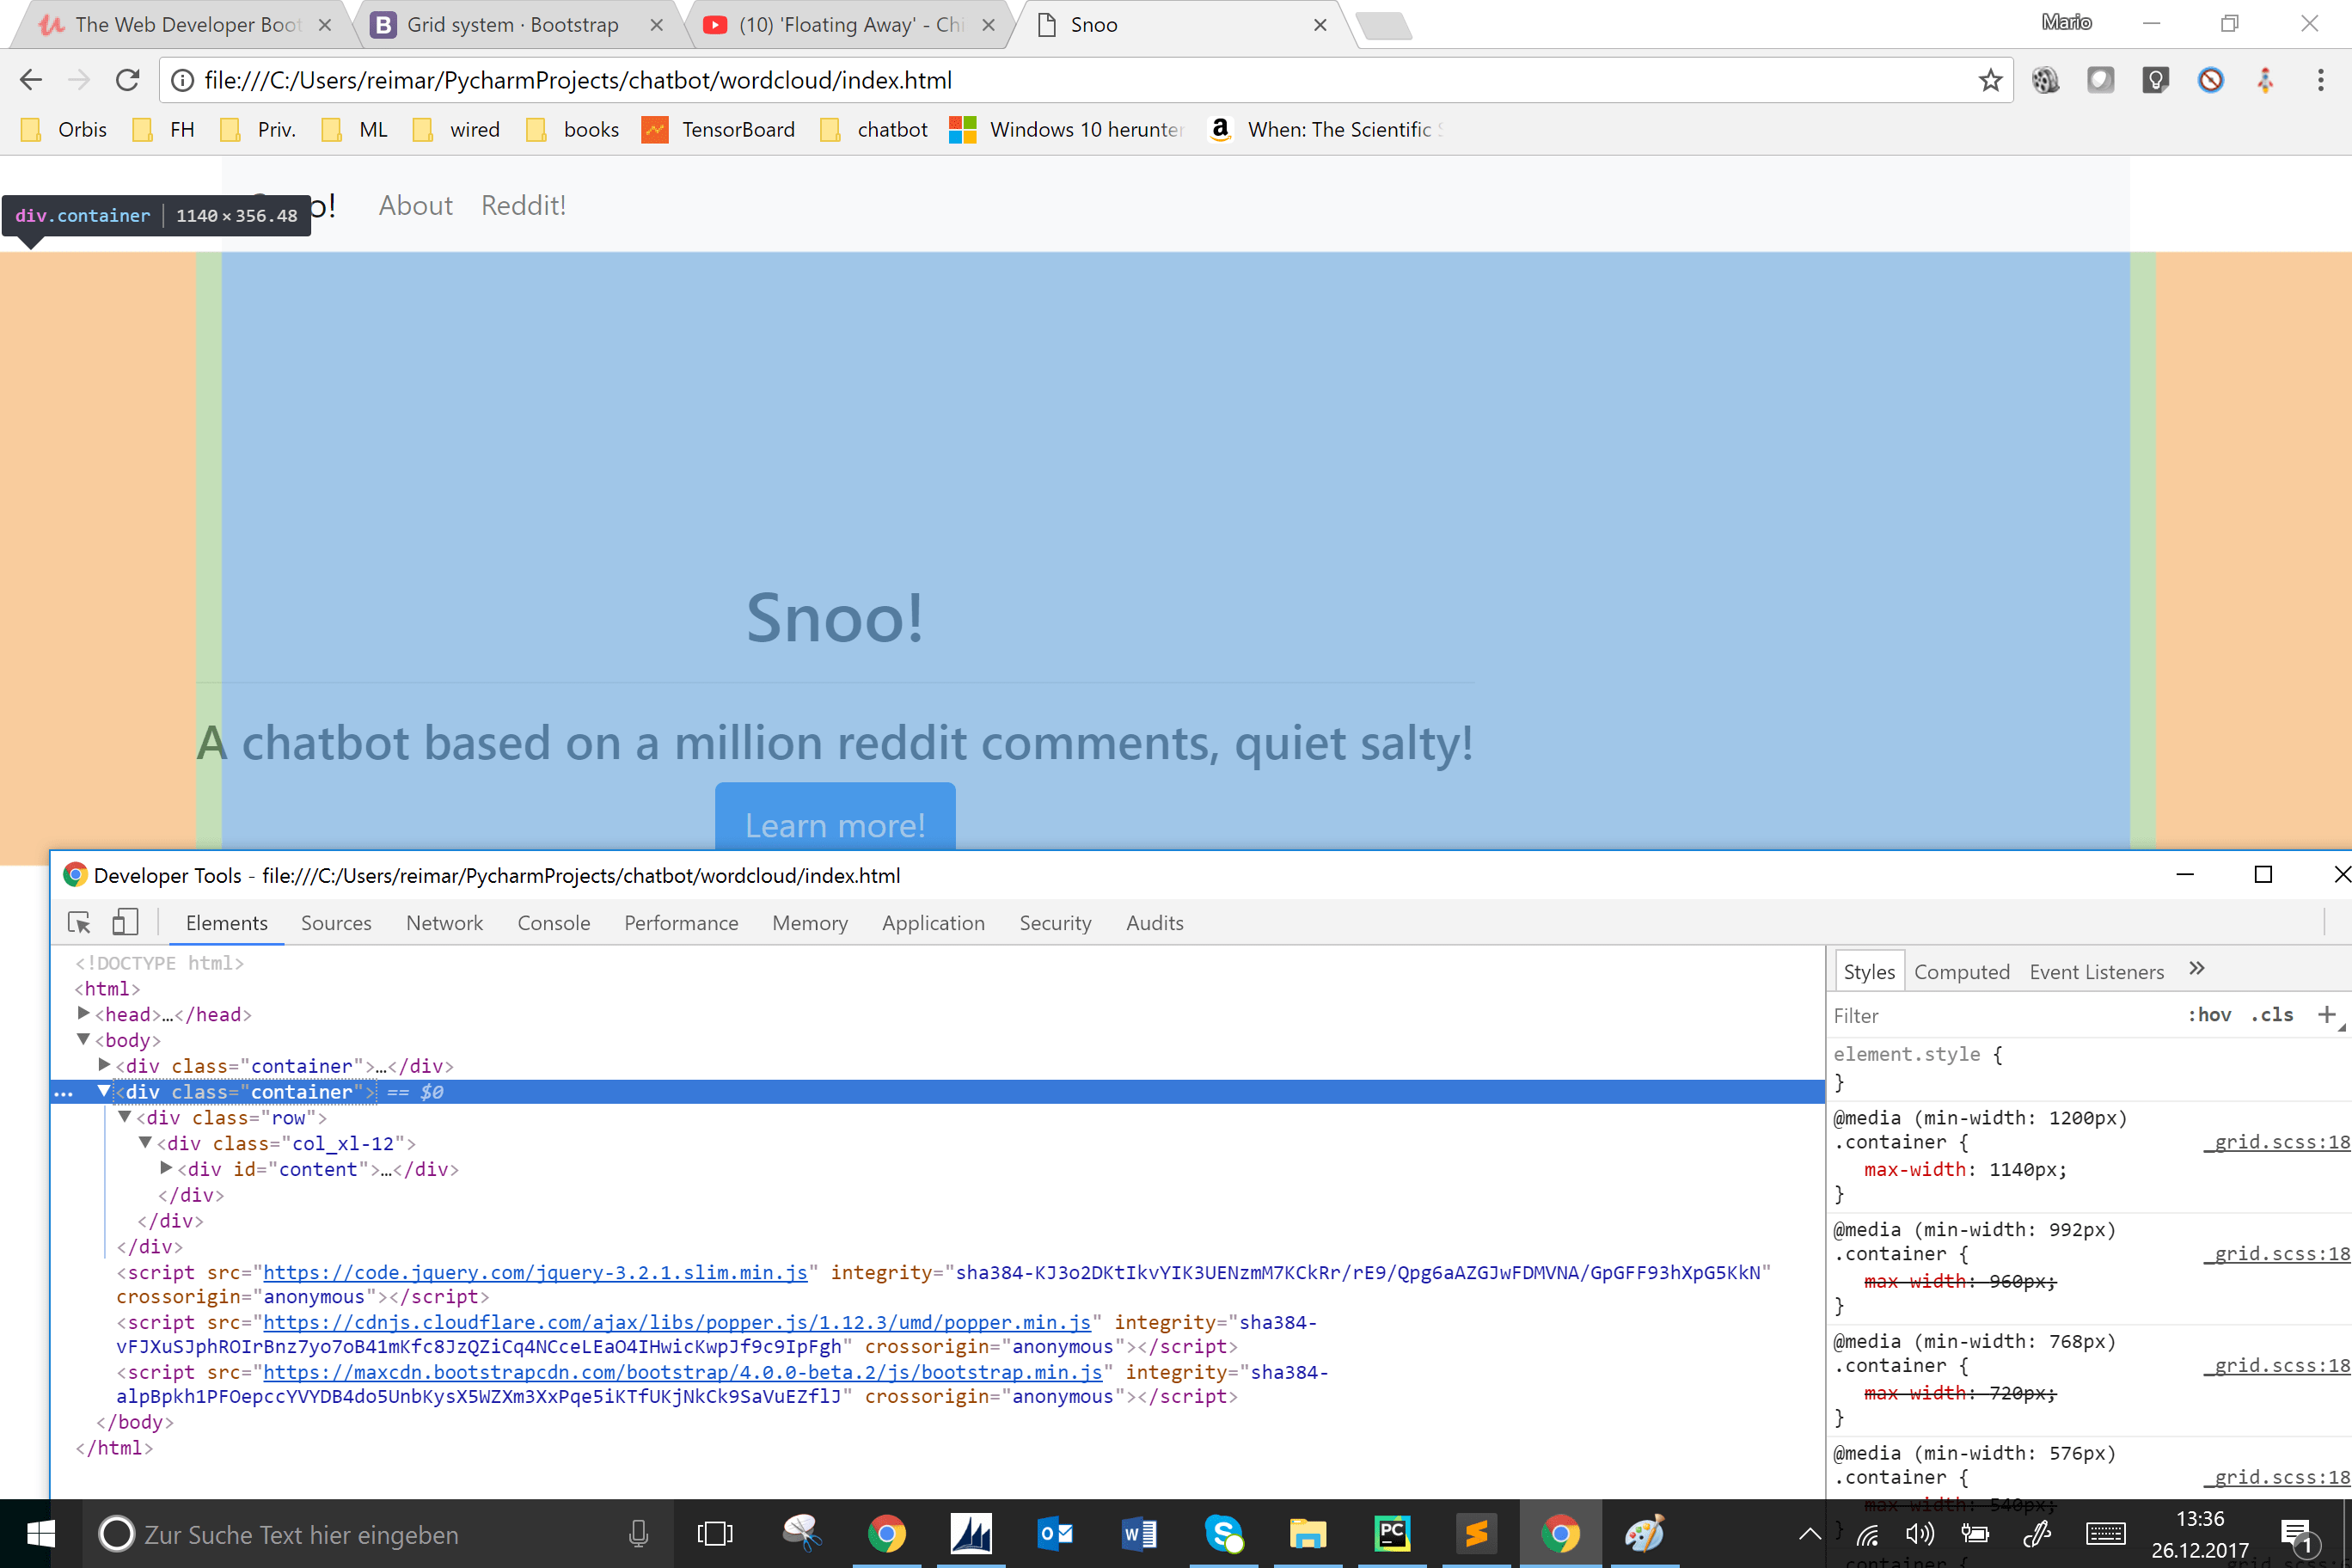This screenshot has width=2352, height=1568.
Task: Add a new style rule with the plus icon
Action: (2330, 1014)
